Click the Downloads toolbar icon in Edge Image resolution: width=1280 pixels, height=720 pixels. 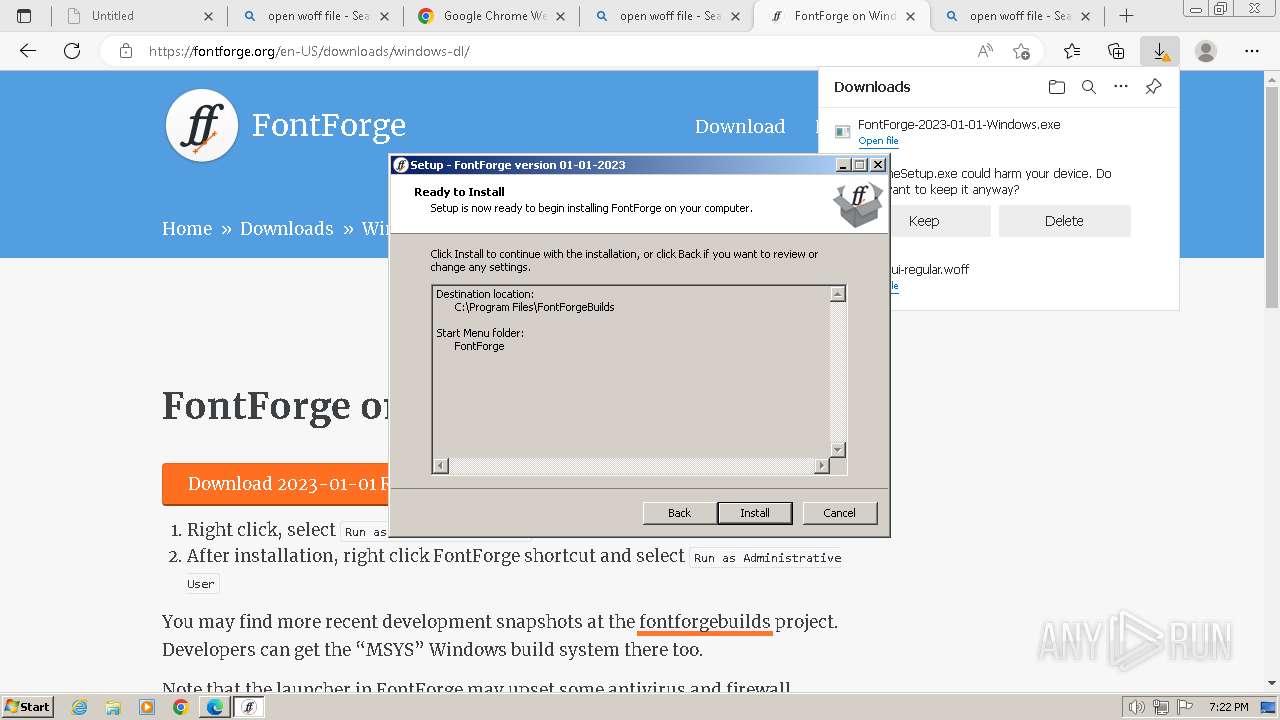point(1160,51)
